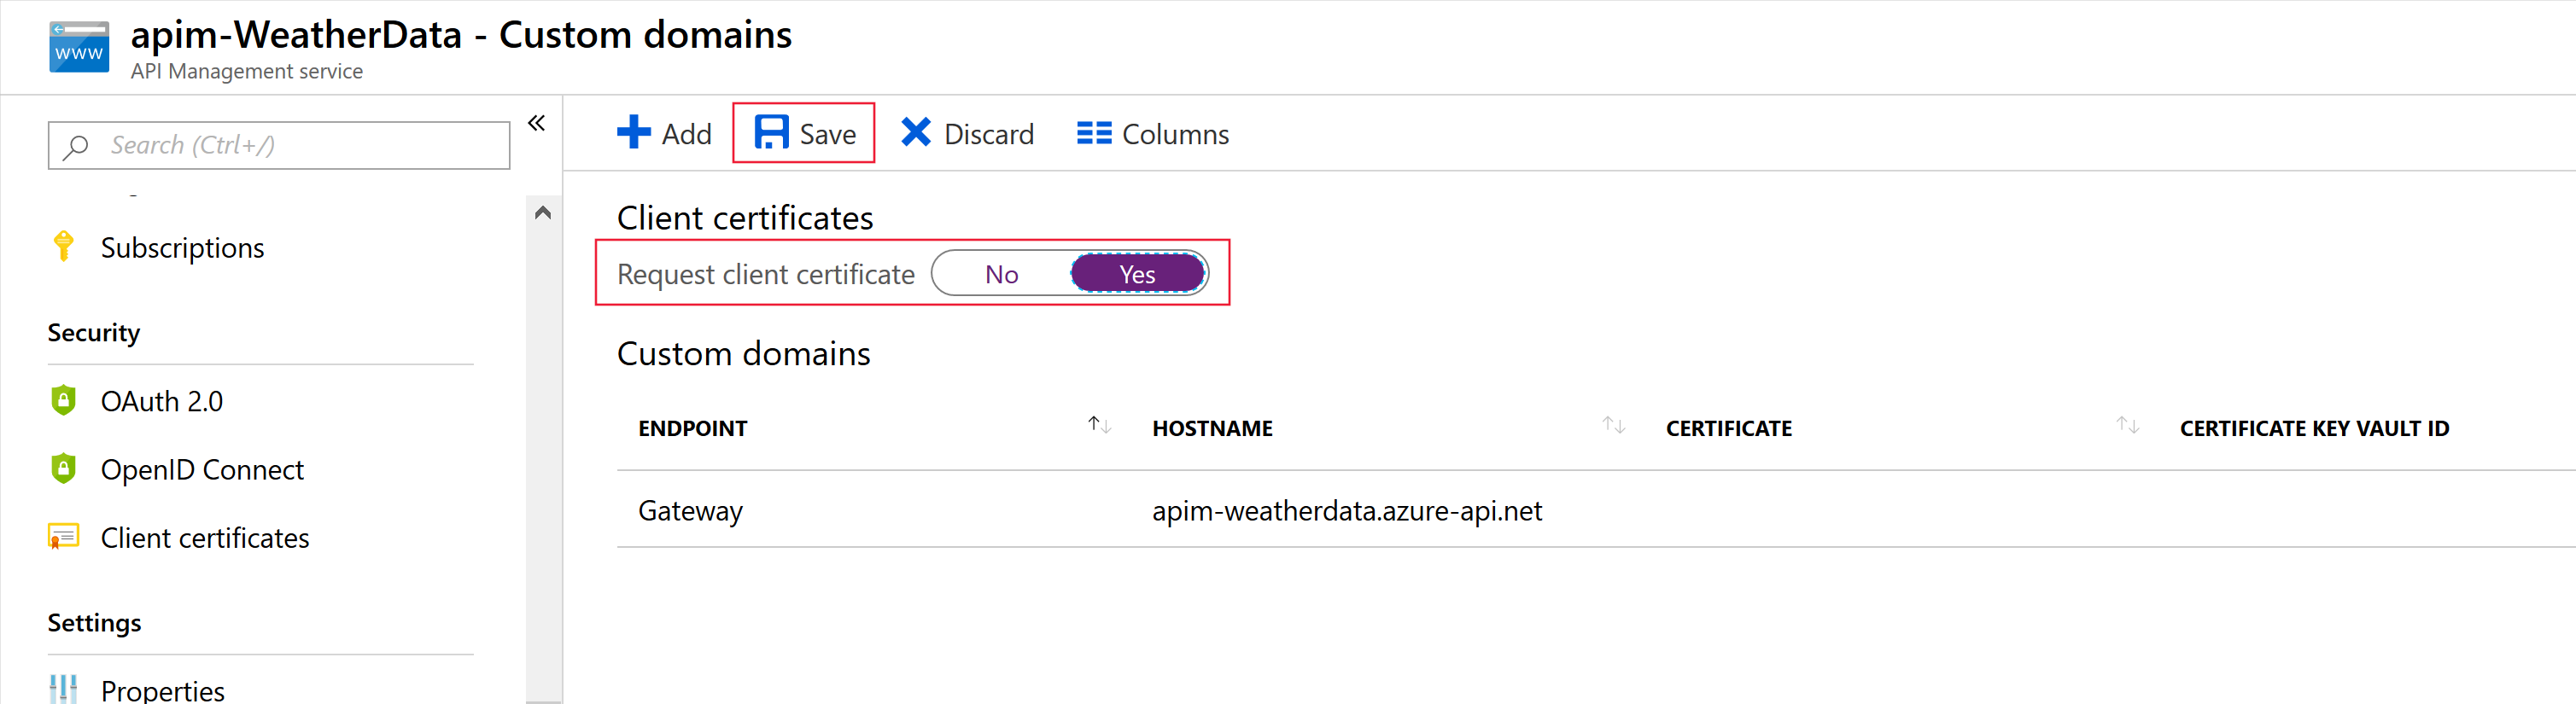Set Request client certificate to Yes
The width and height of the screenshot is (2576, 704).
(x=1137, y=275)
